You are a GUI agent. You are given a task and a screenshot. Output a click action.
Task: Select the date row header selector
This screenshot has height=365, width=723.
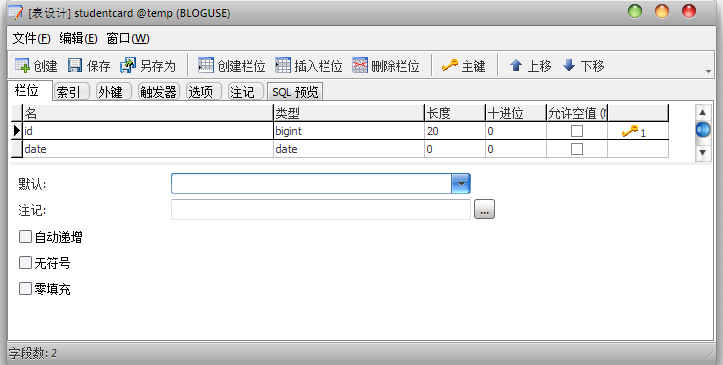pyautogui.click(x=17, y=149)
